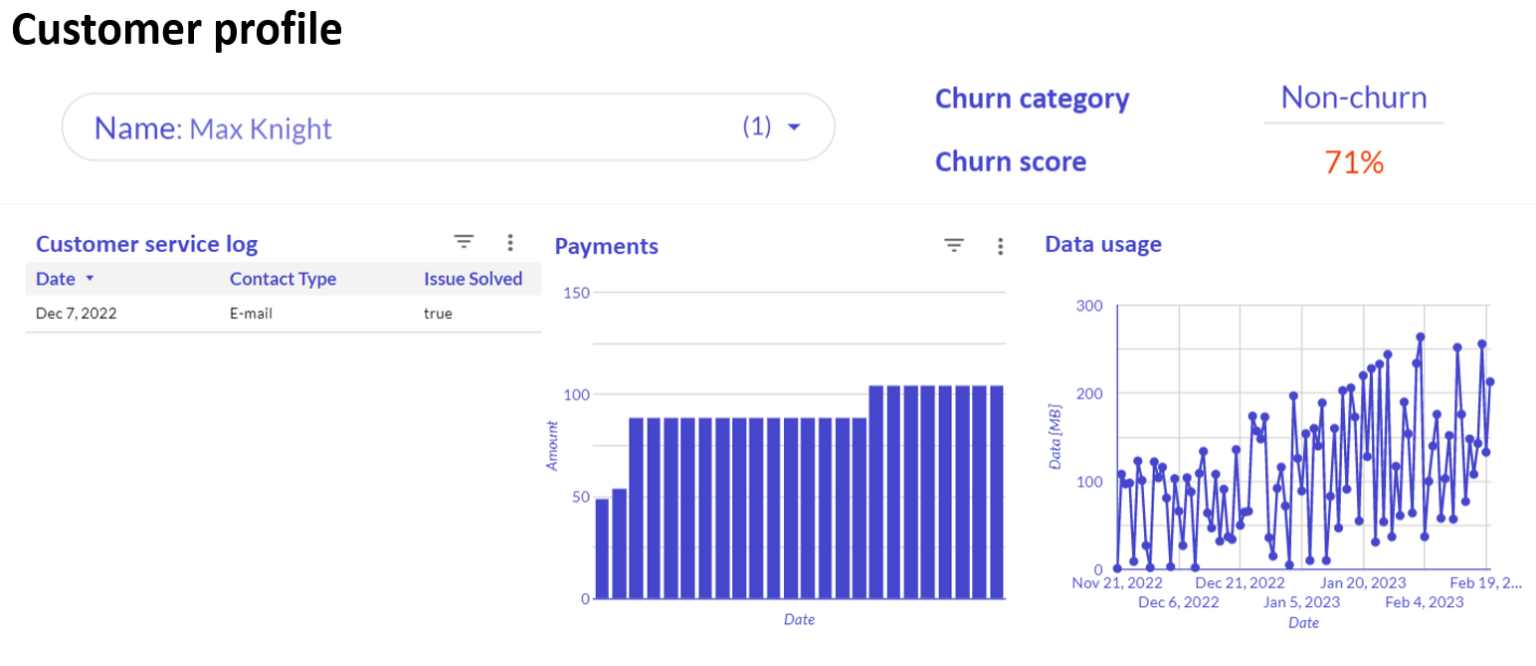Open filter options on Customer service log

click(464, 241)
